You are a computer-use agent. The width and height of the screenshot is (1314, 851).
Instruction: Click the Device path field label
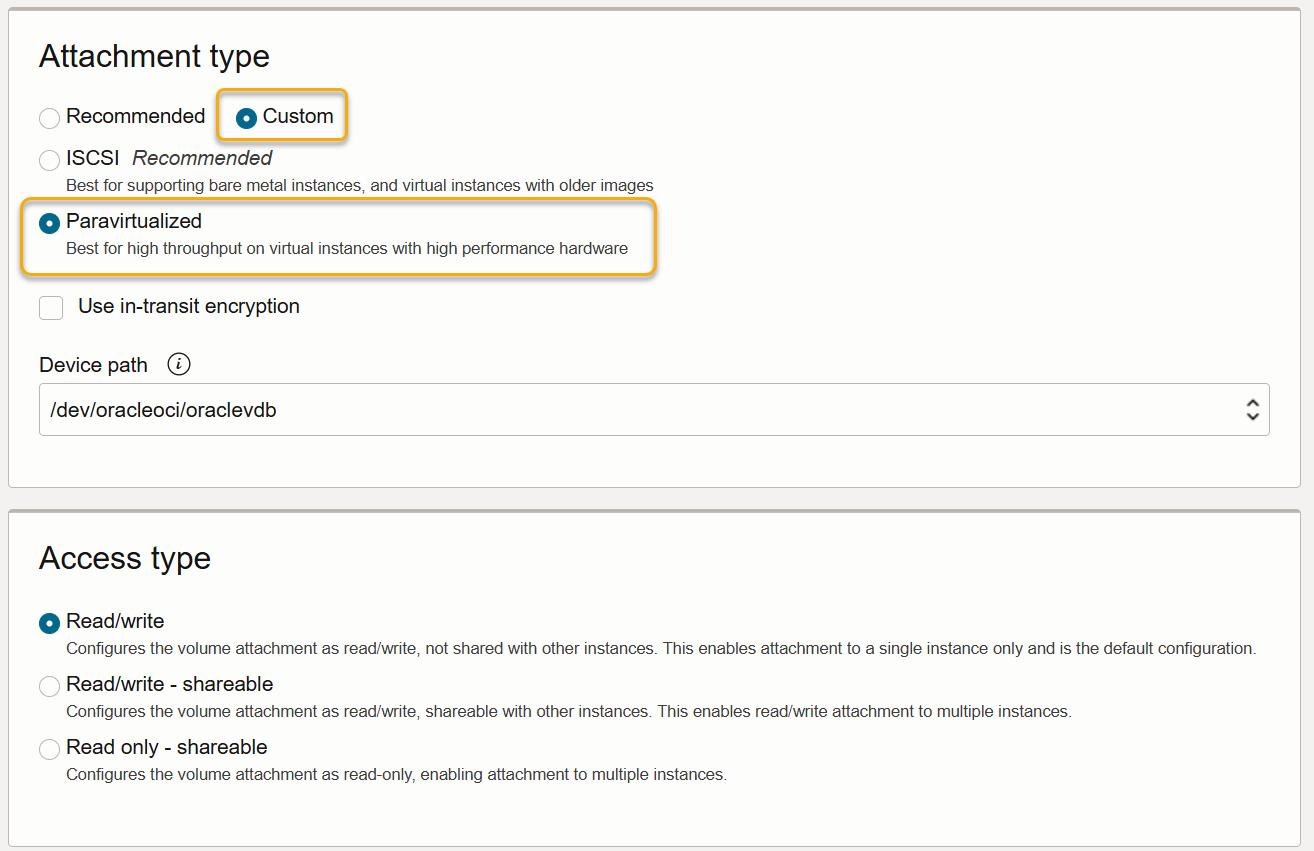click(93, 365)
